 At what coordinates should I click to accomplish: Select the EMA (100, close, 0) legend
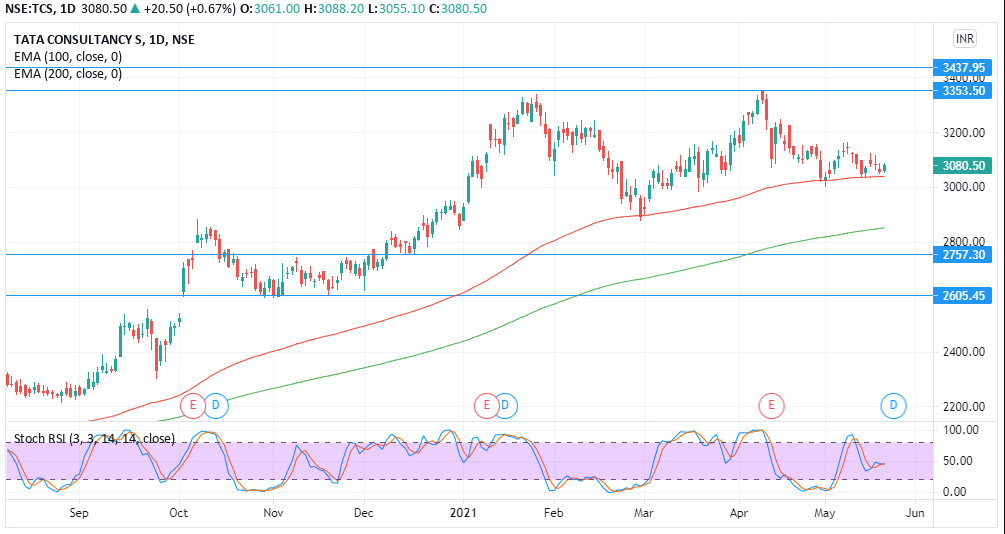coord(68,57)
